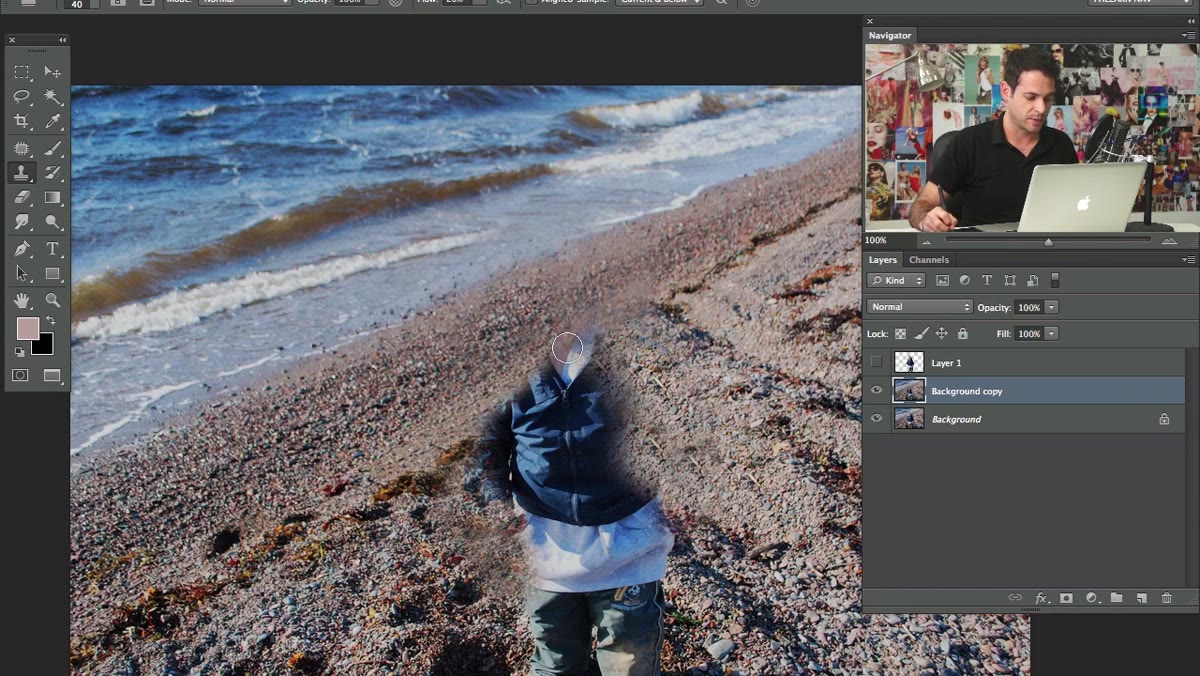Change the screen mode from toolbox
Screen dimensions: 1200x676
coord(52,376)
